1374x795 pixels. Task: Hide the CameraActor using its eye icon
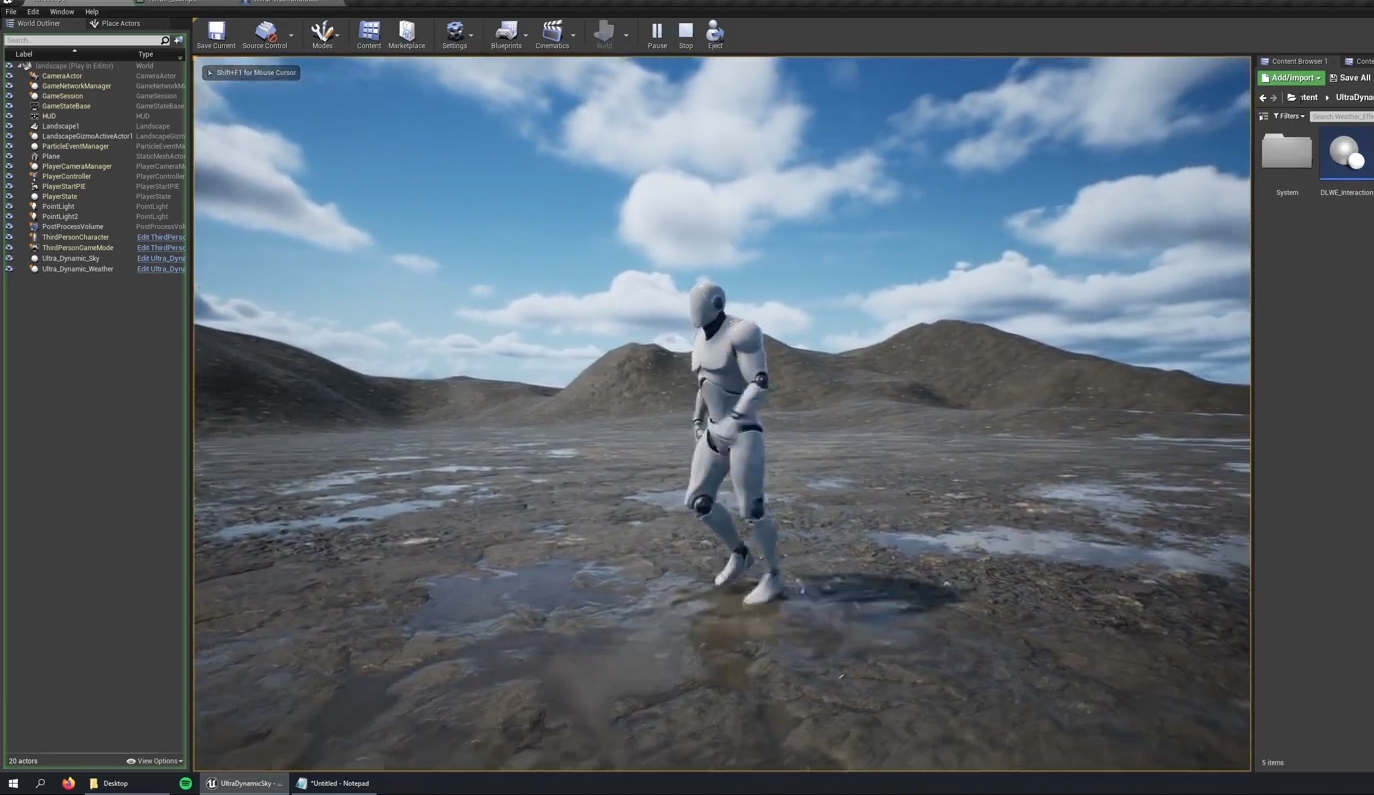[10, 76]
